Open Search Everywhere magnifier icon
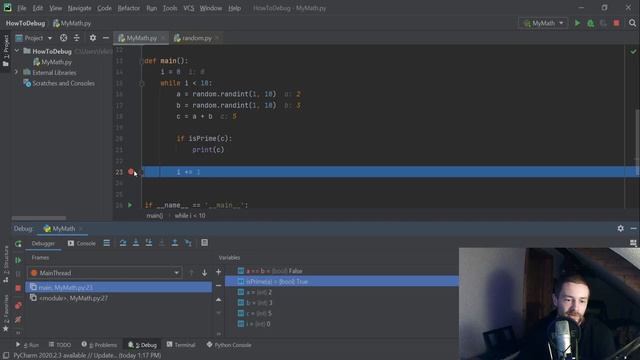This screenshot has height=360, width=640. click(x=632, y=23)
